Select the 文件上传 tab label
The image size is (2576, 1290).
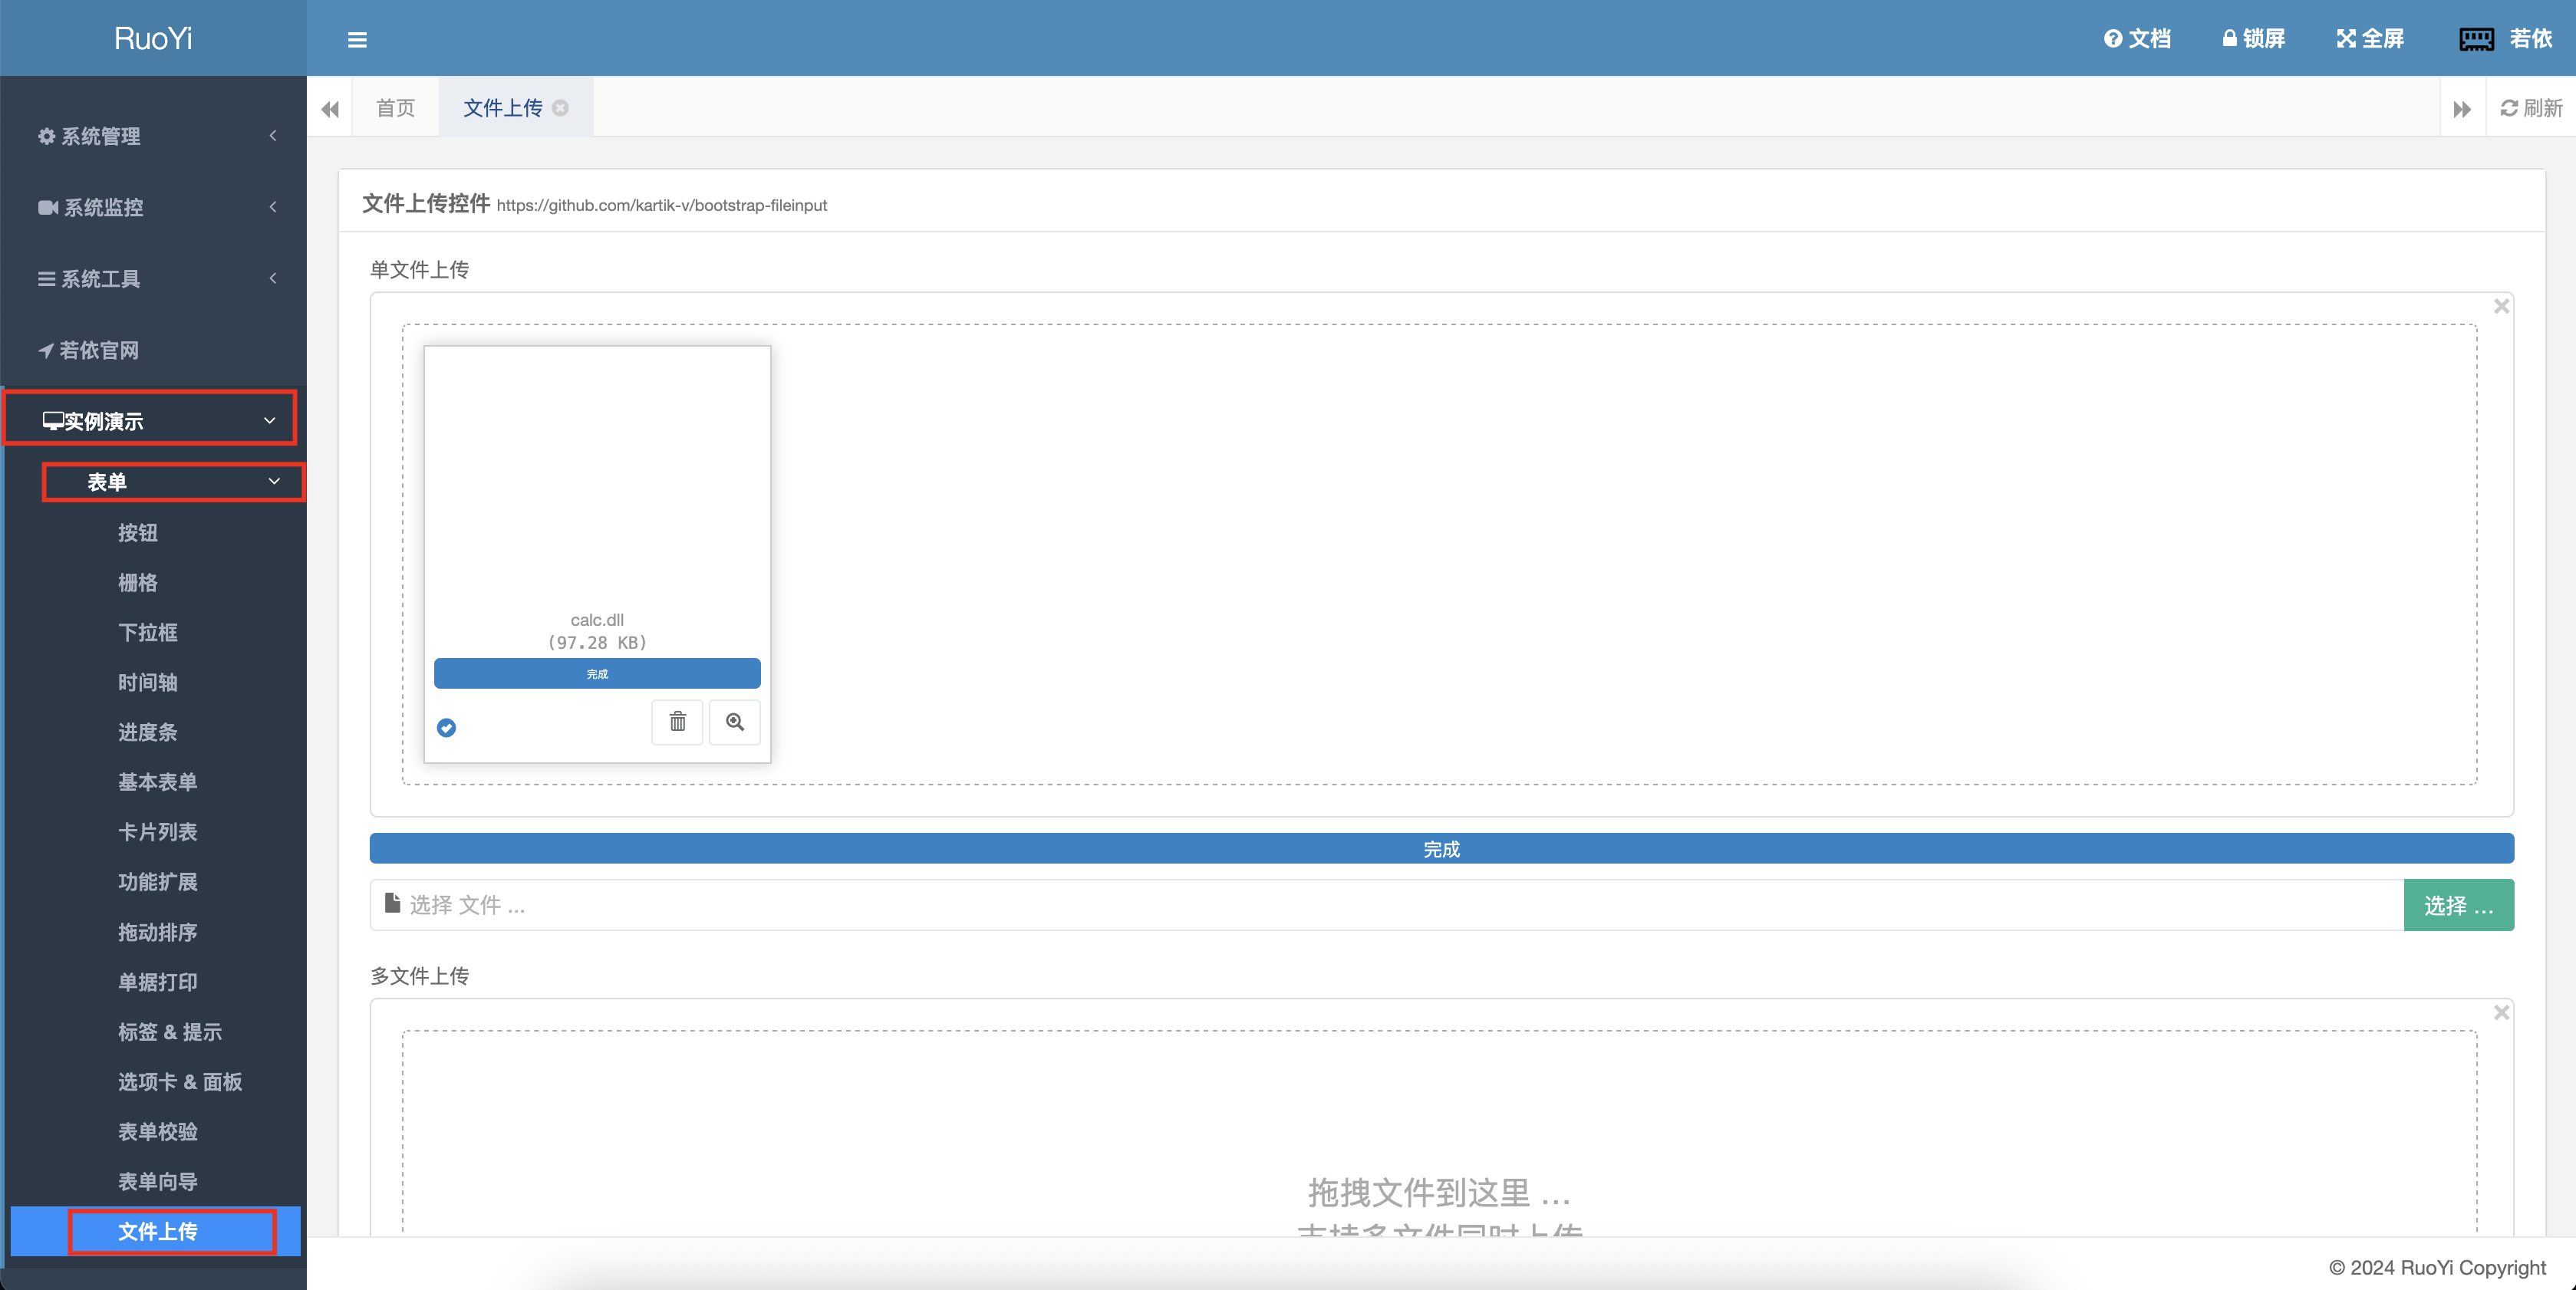pos(502,108)
